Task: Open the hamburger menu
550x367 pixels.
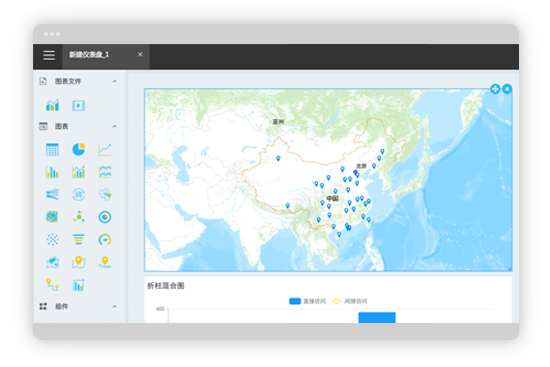Action: coord(49,55)
